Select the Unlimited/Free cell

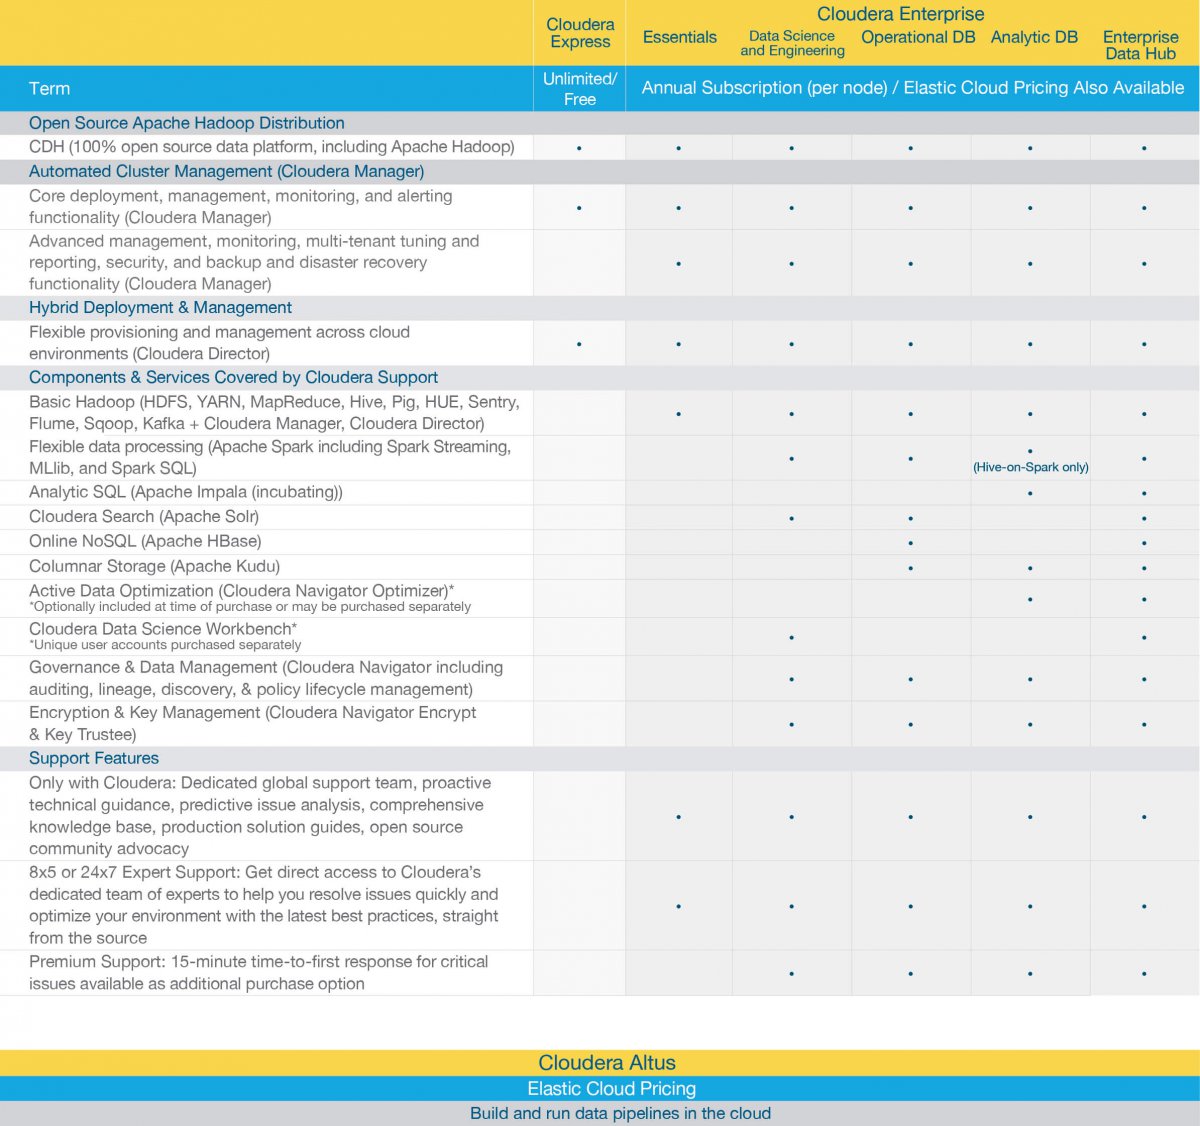[x=580, y=89]
